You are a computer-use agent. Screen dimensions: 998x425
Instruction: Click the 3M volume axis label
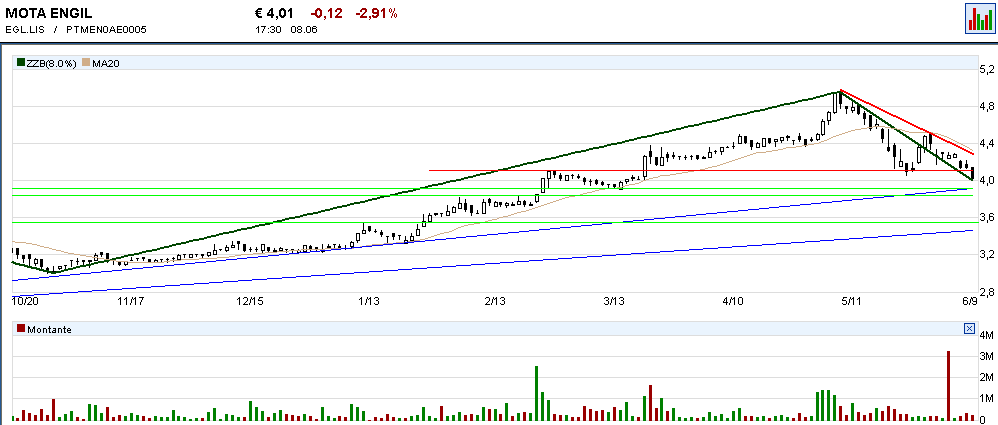click(x=987, y=356)
